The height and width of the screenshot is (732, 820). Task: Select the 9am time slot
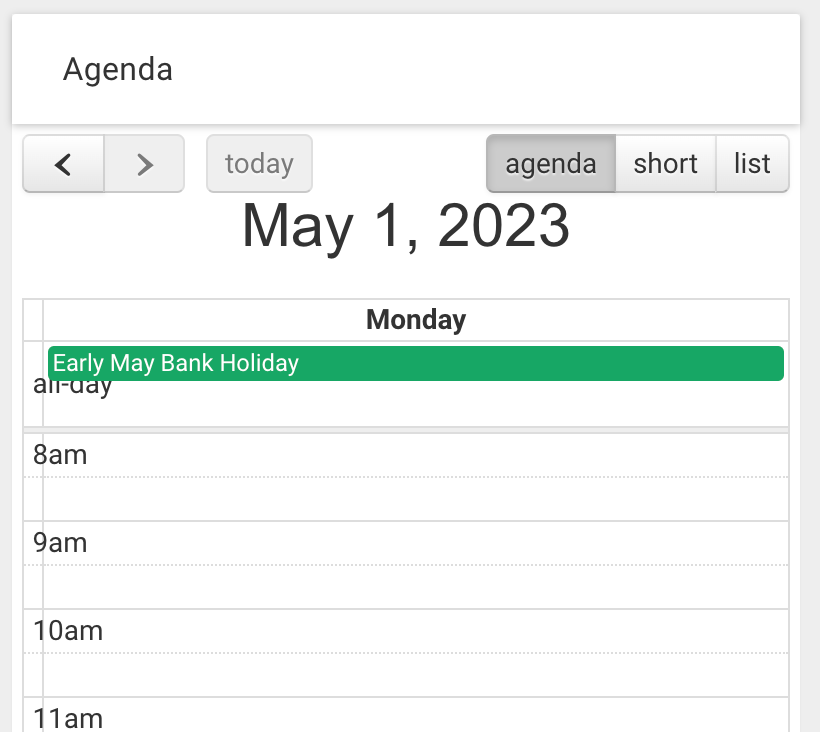pos(416,543)
